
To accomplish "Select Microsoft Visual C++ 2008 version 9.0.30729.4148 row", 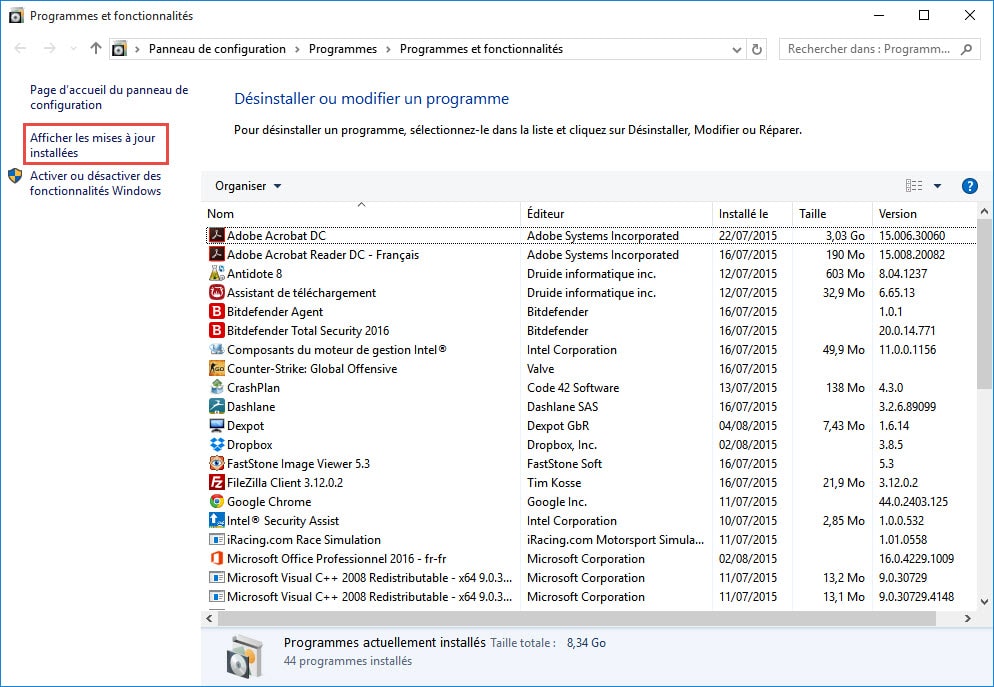I will [x=591, y=596].
